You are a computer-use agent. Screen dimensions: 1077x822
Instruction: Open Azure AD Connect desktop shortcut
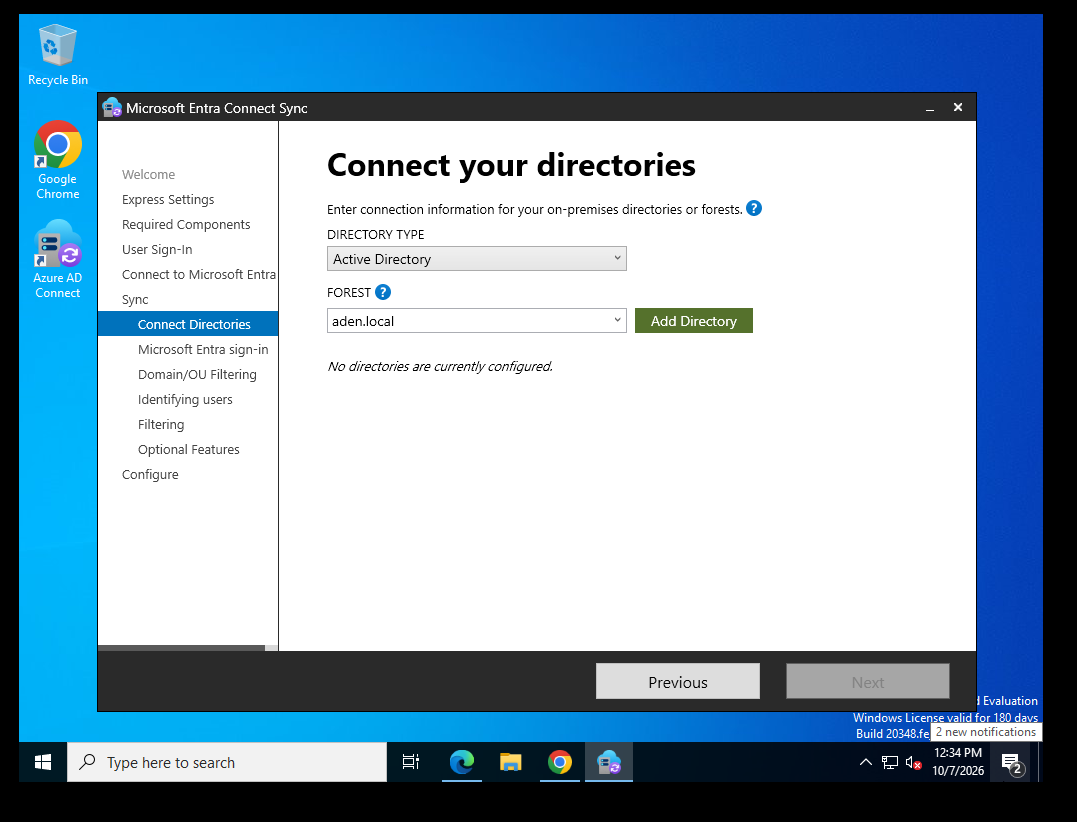(58, 259)
